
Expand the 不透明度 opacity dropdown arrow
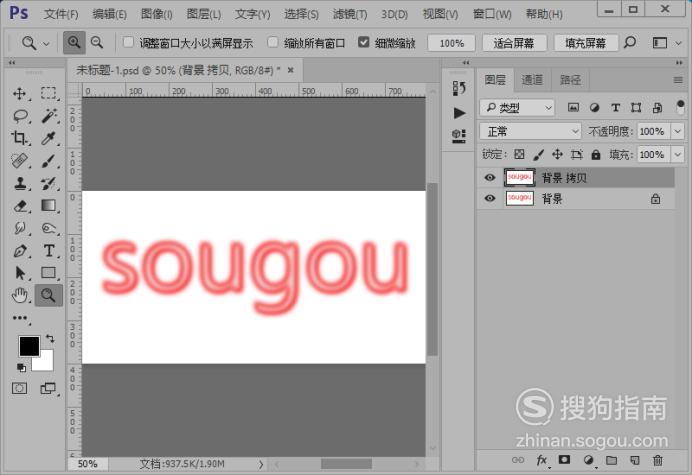677,131
